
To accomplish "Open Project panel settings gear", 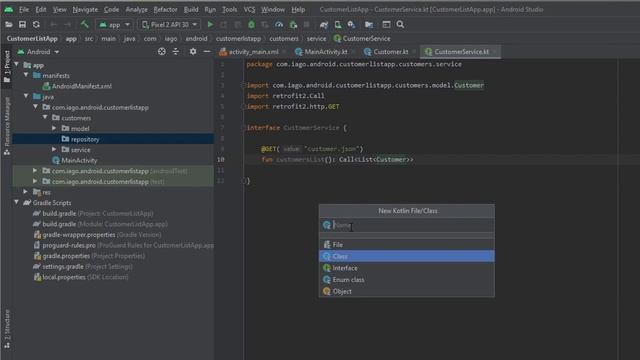I will [193, 51].
